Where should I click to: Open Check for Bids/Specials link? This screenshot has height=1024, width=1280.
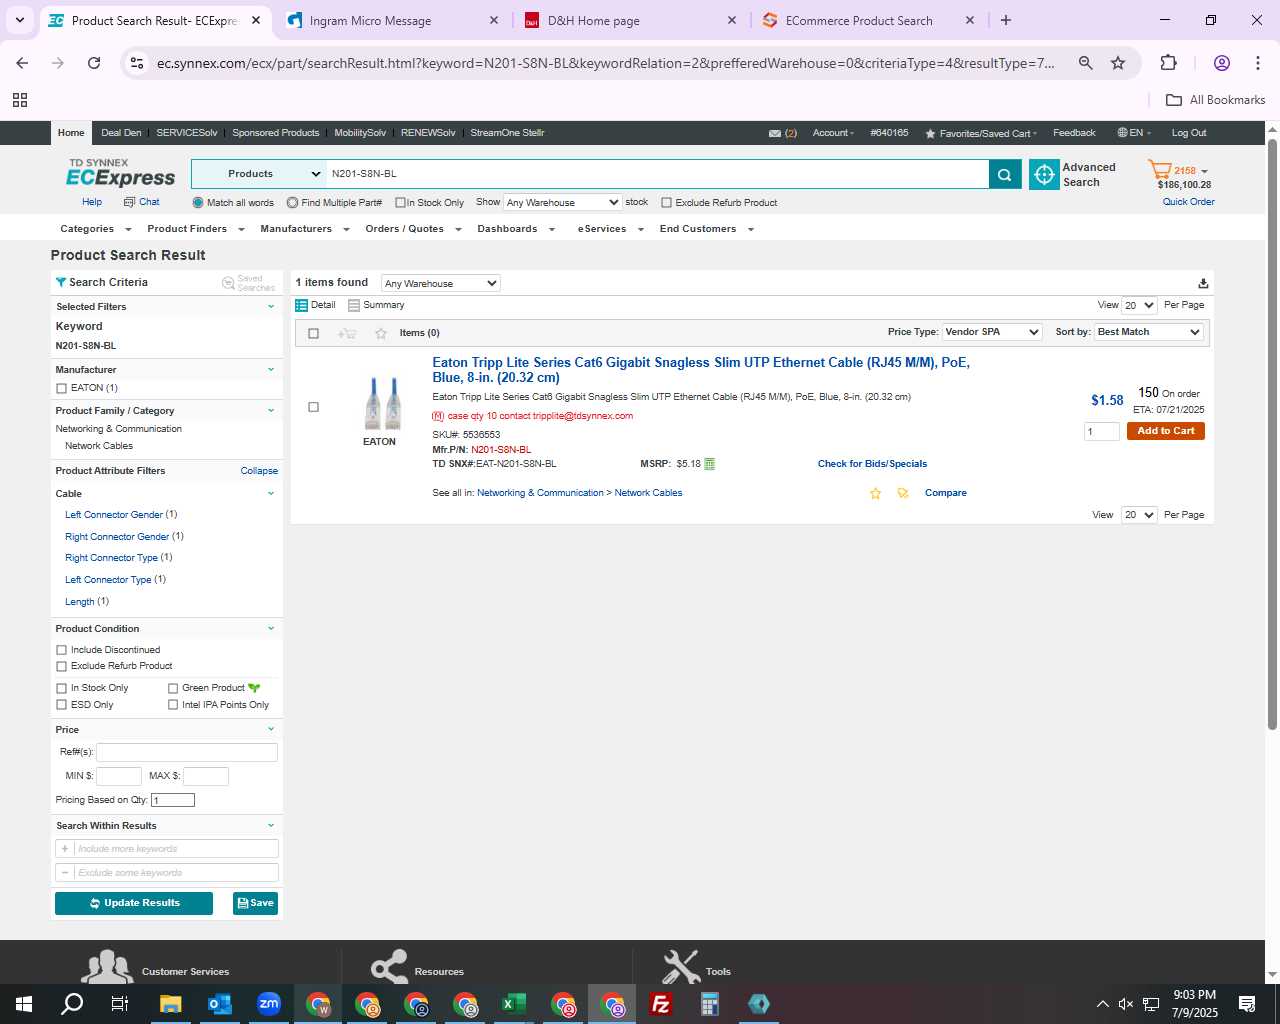(872, 464)
